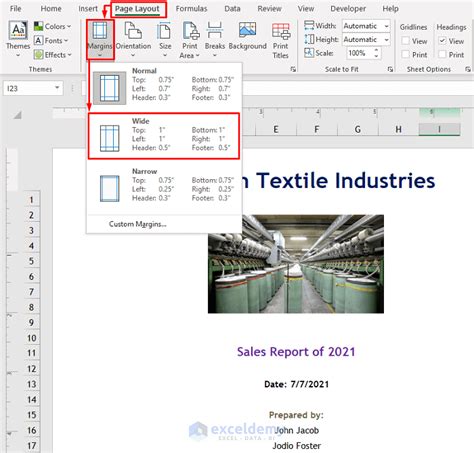Open the Help tab
Viewport: 474px width, 453px height.
[390, 9]
